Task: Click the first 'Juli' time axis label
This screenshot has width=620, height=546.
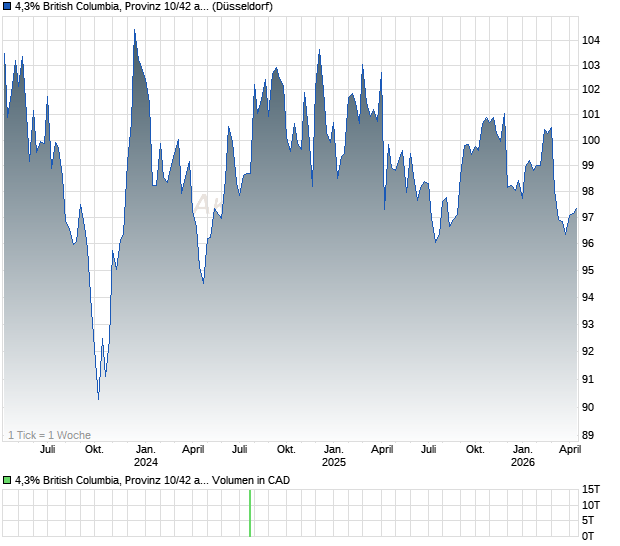Action: (47, 450)
